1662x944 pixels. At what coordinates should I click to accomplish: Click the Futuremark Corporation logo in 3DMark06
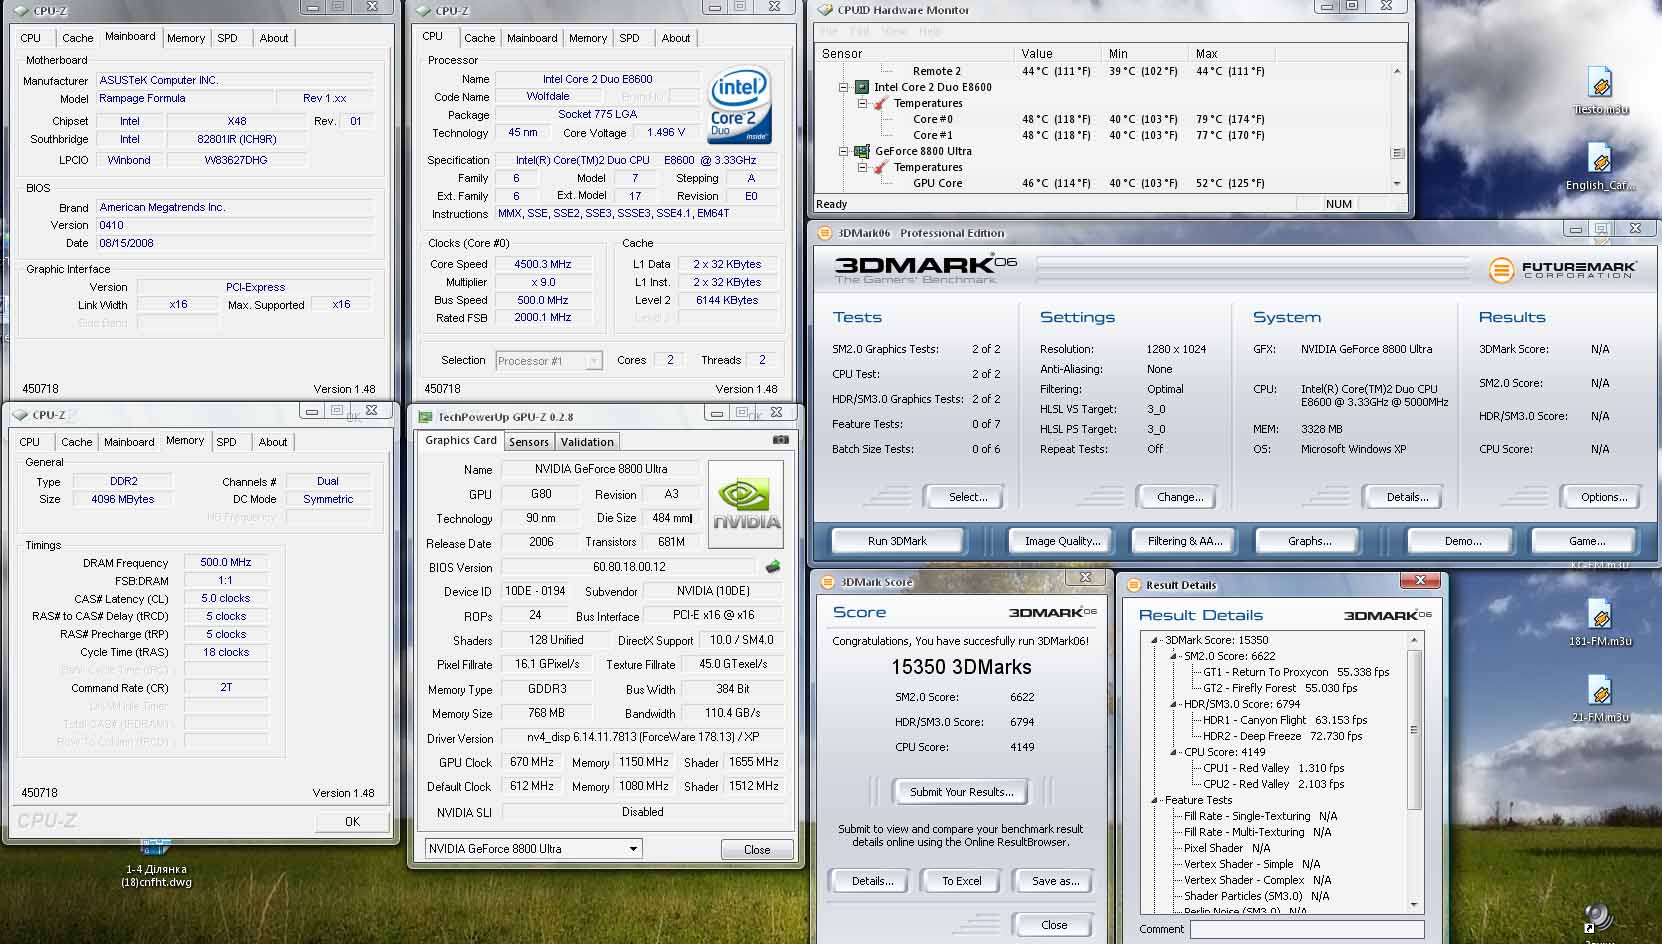1562,270
